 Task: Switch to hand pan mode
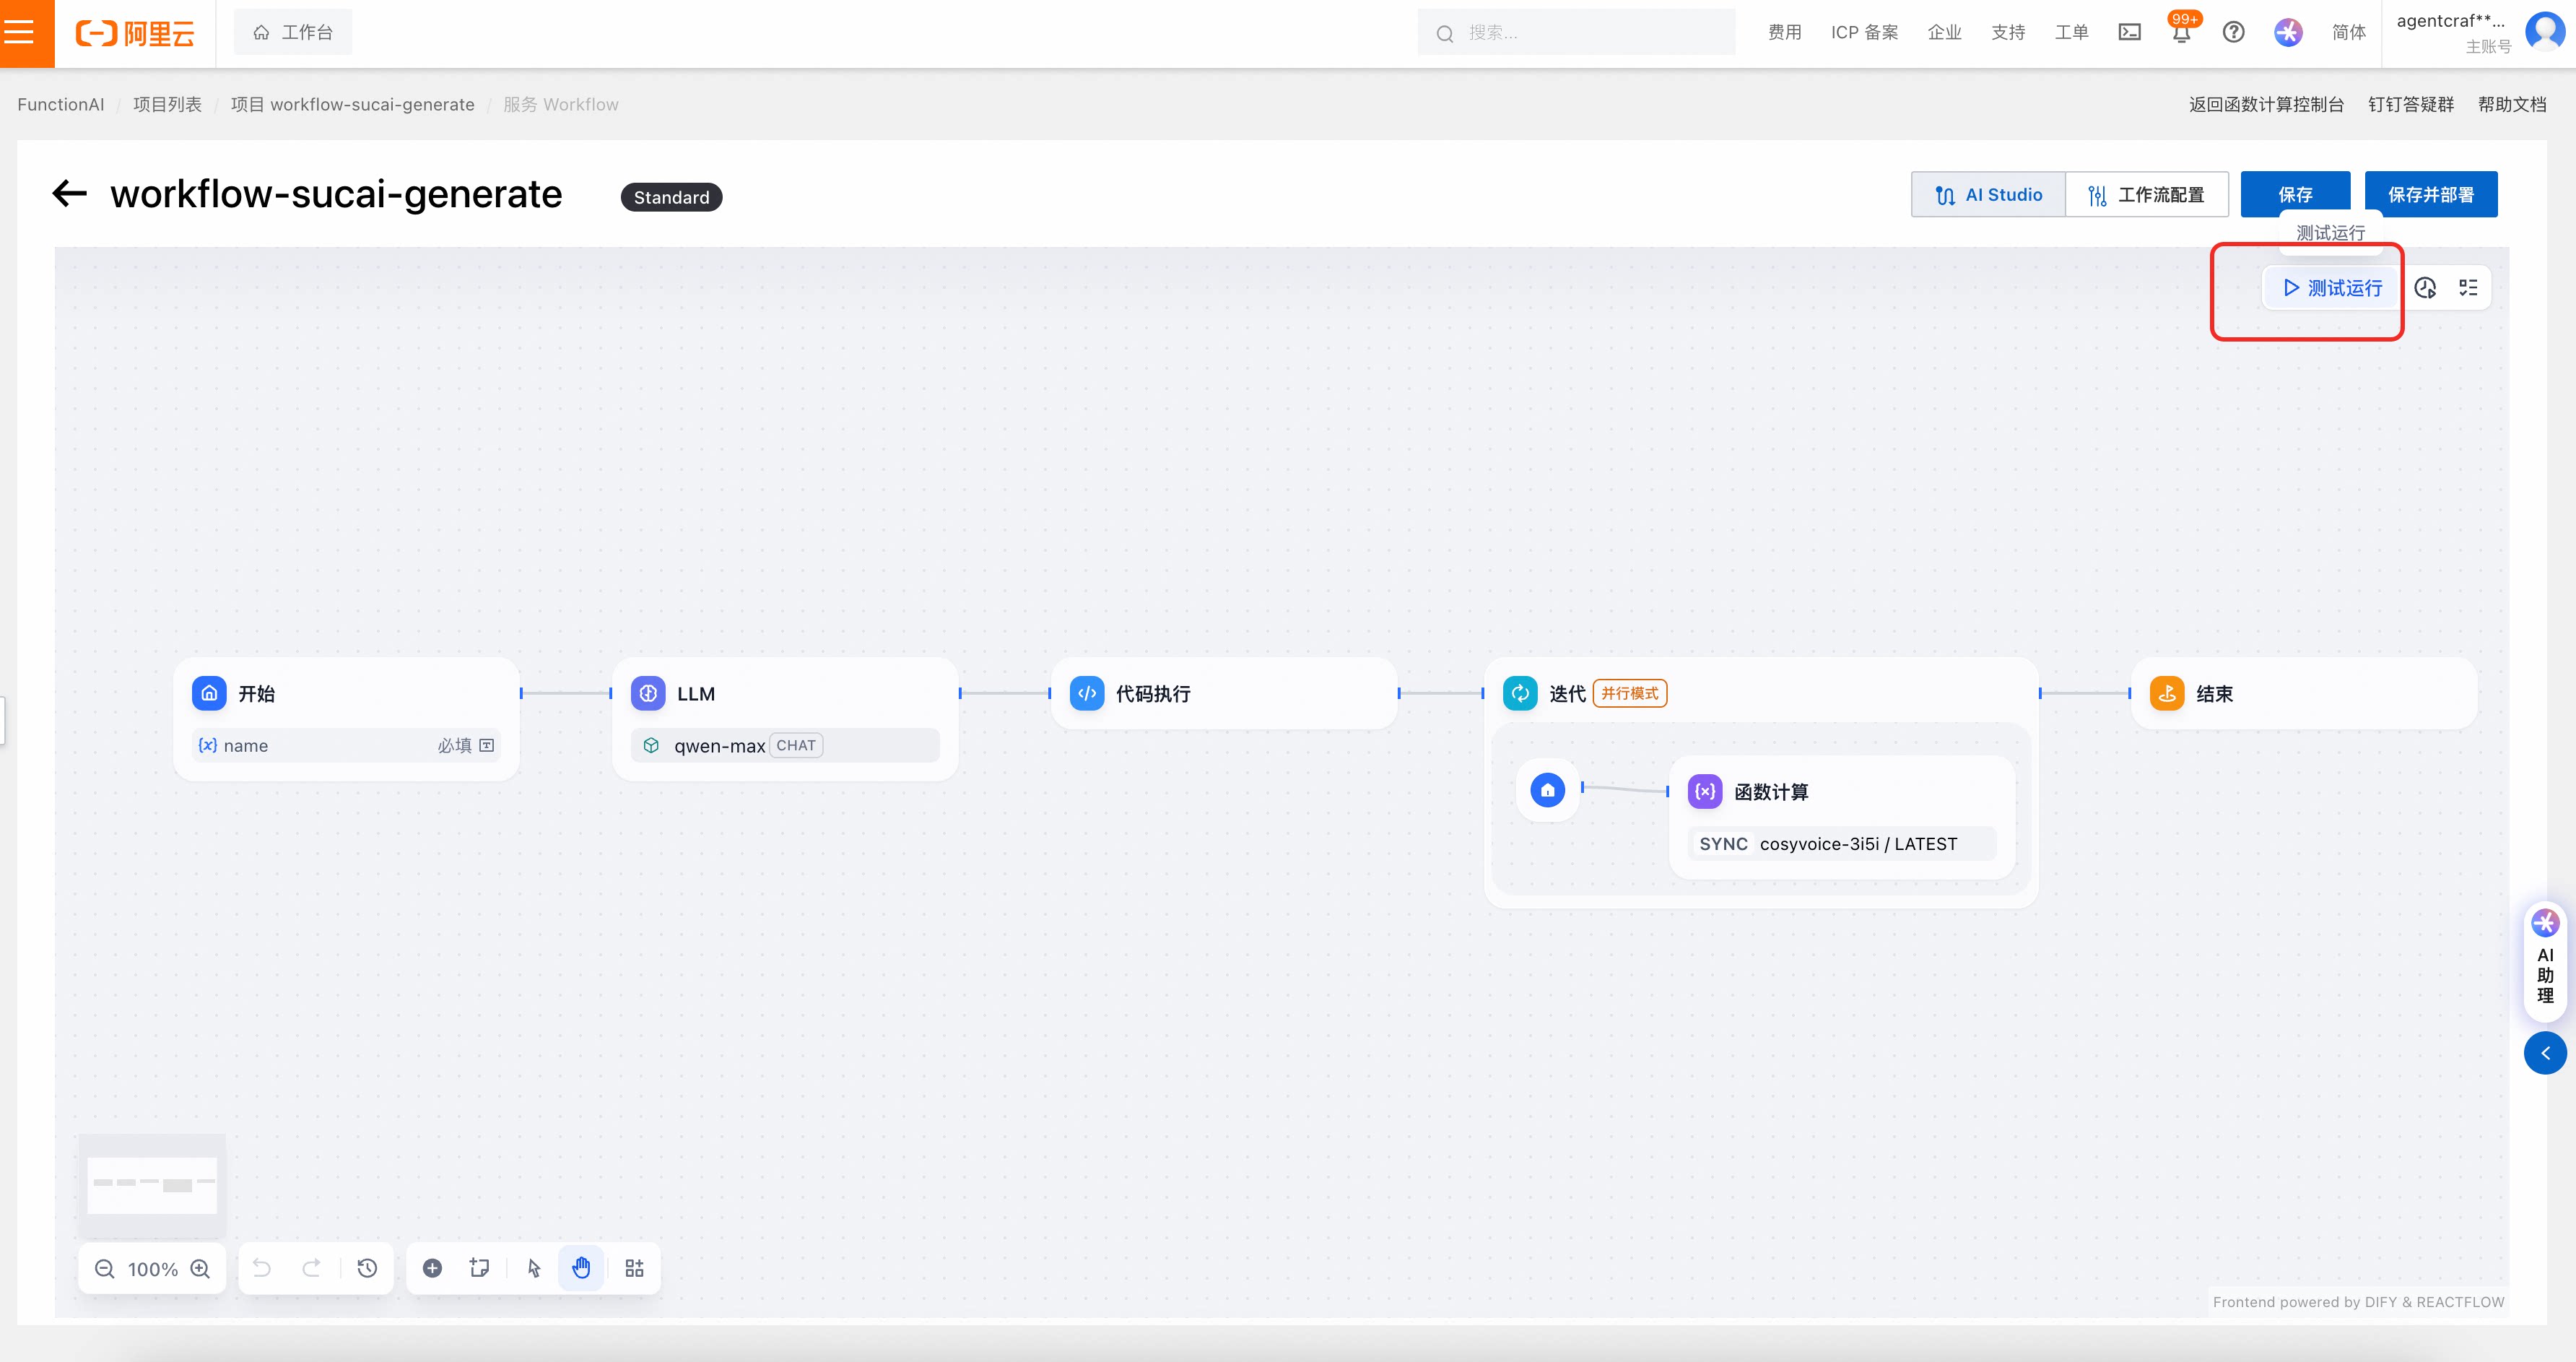click(x=581, y=1268)
